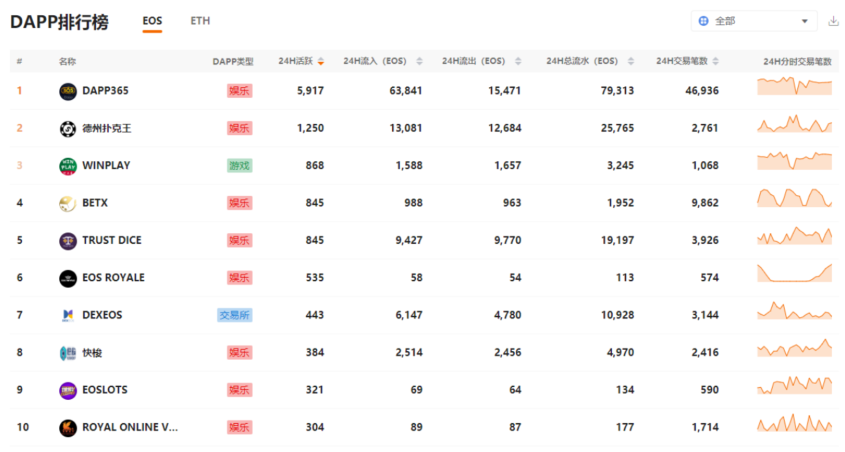Open the 德州扑克王 name link

tap(107, 128)
